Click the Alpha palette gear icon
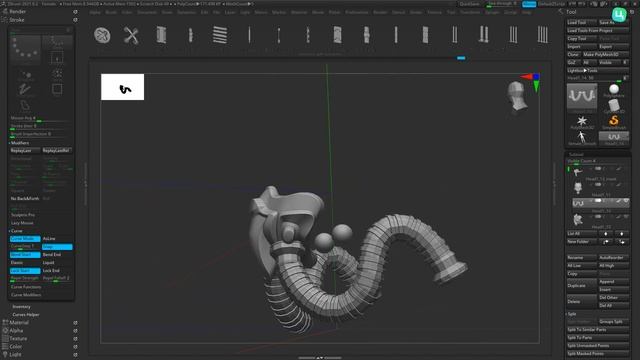The height and width of the screenshot is (360, 640). [x=75, y=331]
